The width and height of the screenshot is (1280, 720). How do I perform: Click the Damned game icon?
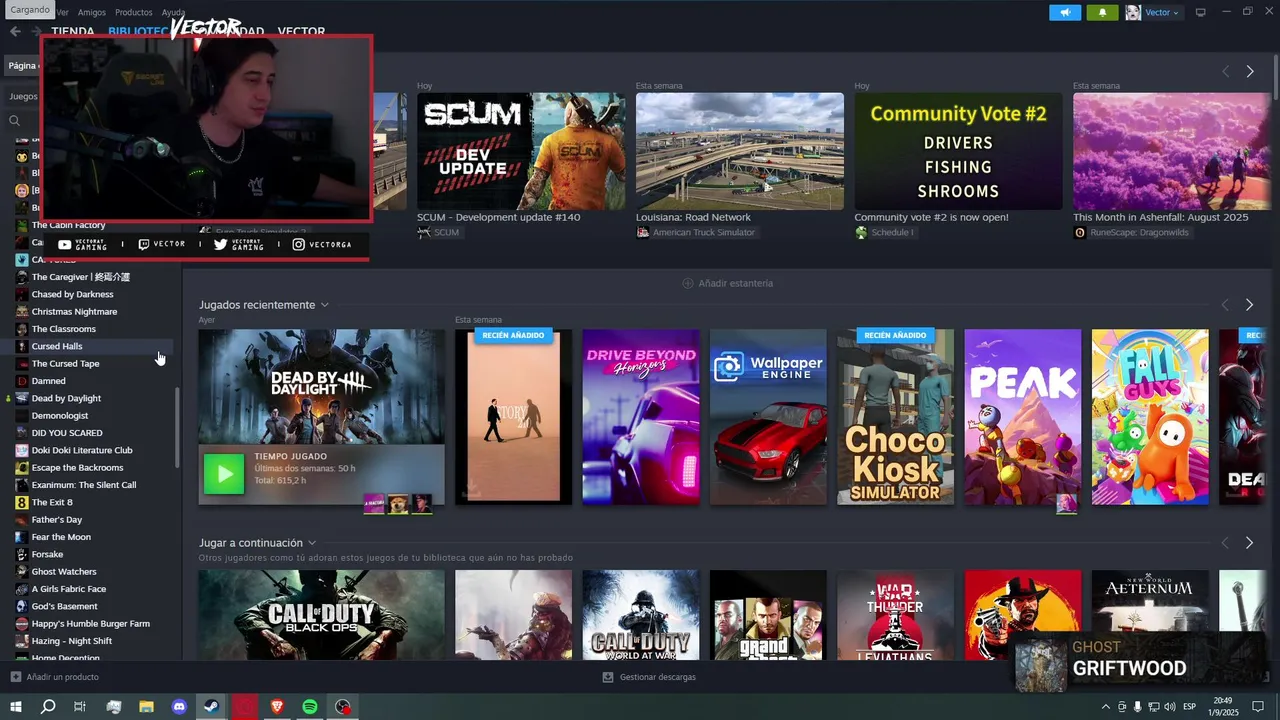pyautogui.click(x=22, y=381)
